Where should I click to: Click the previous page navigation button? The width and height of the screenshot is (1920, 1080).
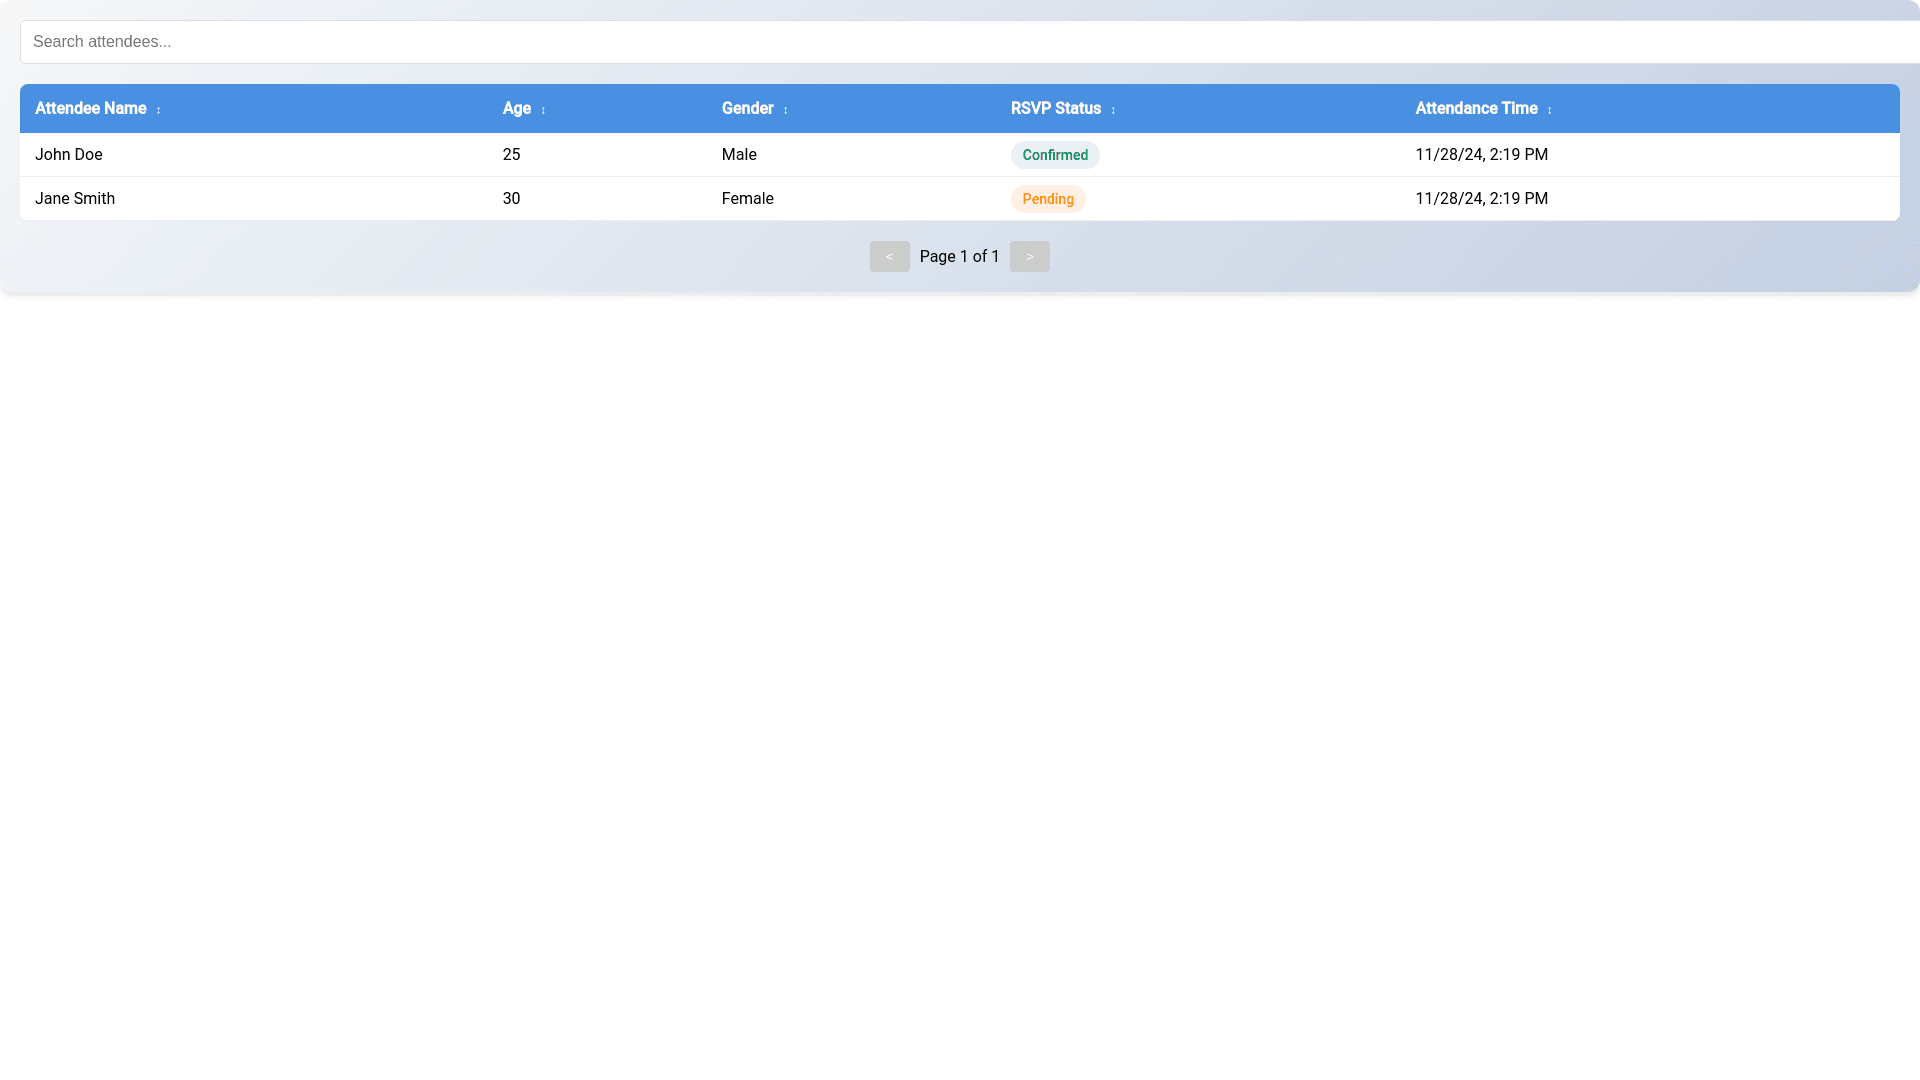click(889, 256)
